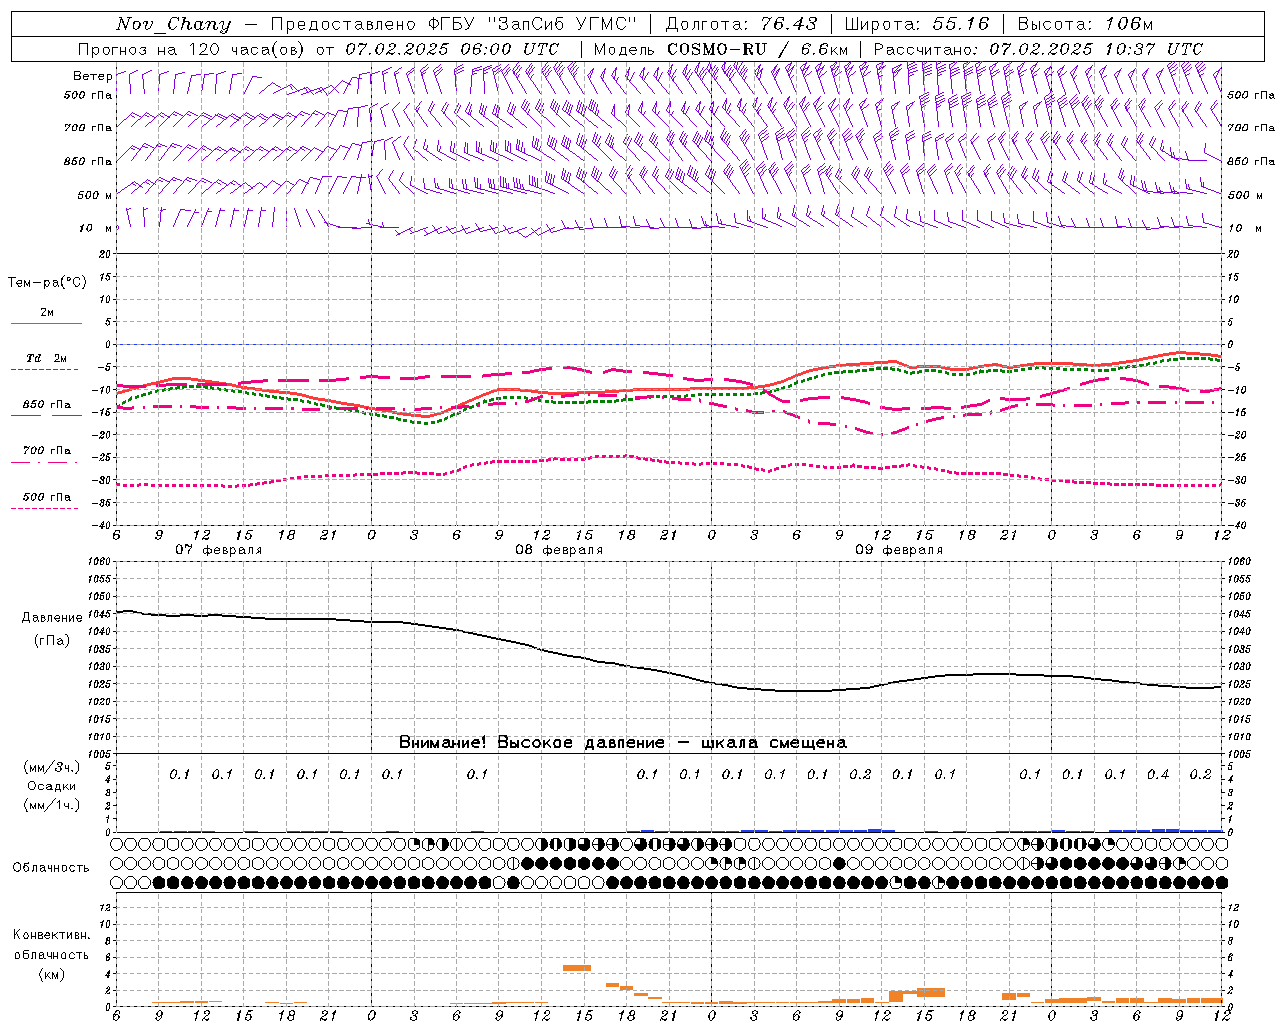
Task: Click the "Облачность" cloud cover label
Action: tap(51, 868)
